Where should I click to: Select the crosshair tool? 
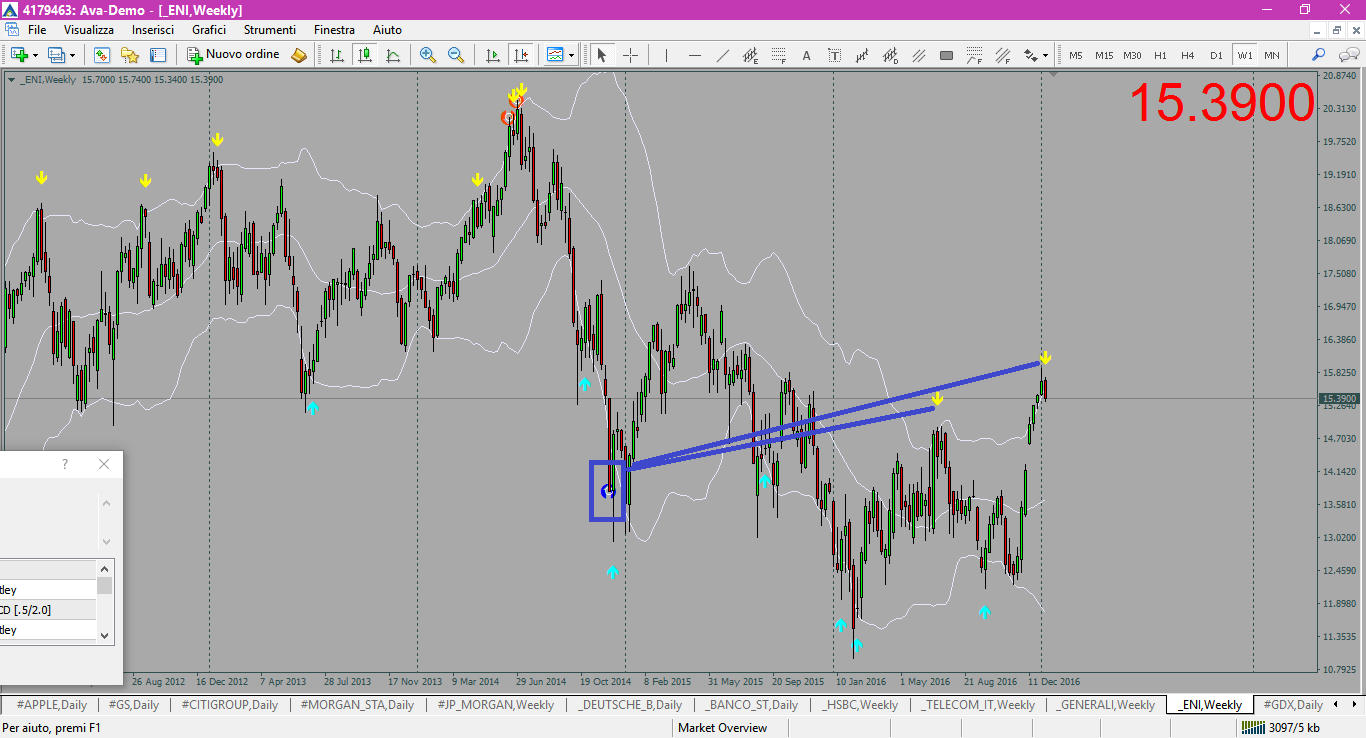point(630,55)
